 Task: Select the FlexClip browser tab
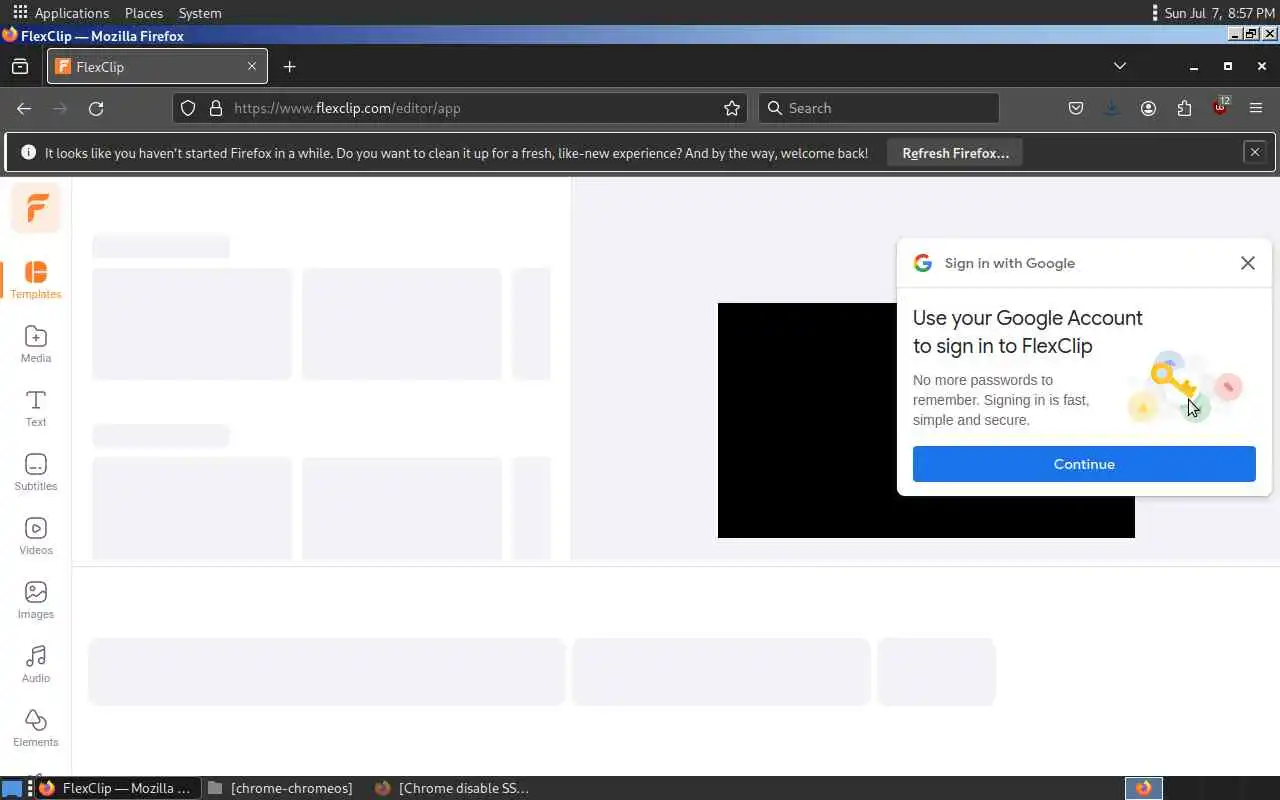157,67
